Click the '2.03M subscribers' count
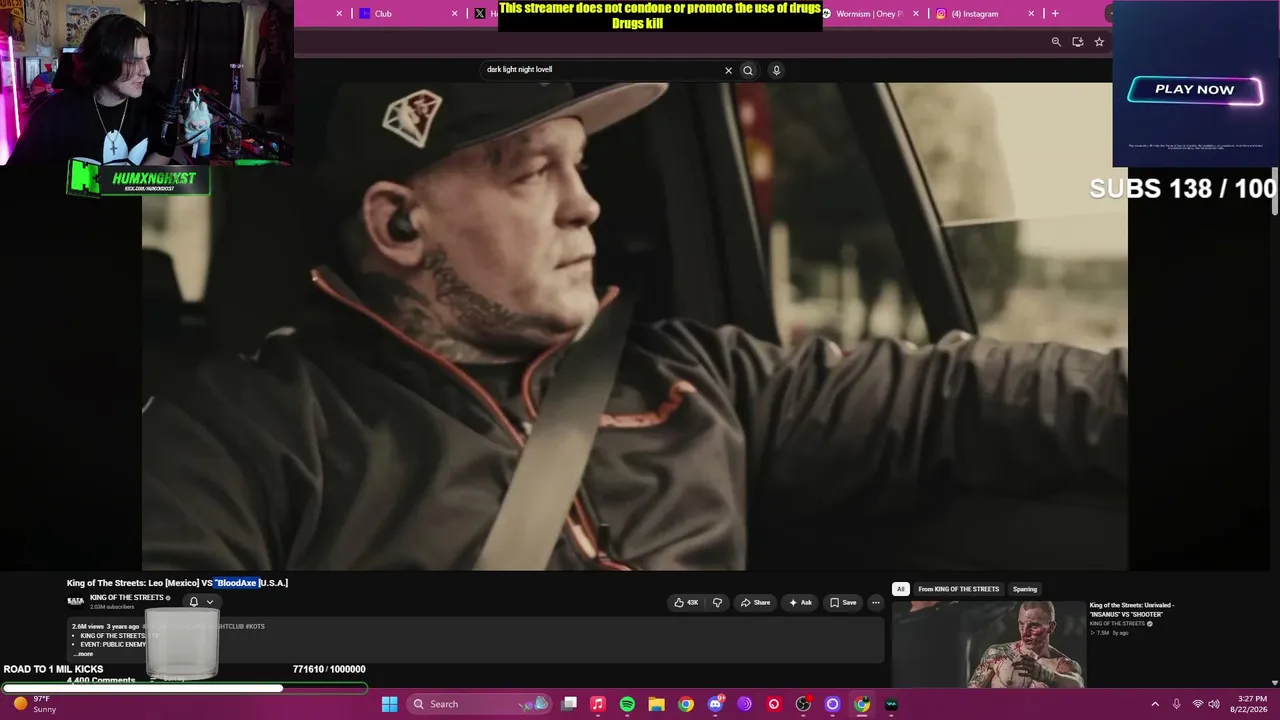The image size is (1280, 720). coord(112,607)
